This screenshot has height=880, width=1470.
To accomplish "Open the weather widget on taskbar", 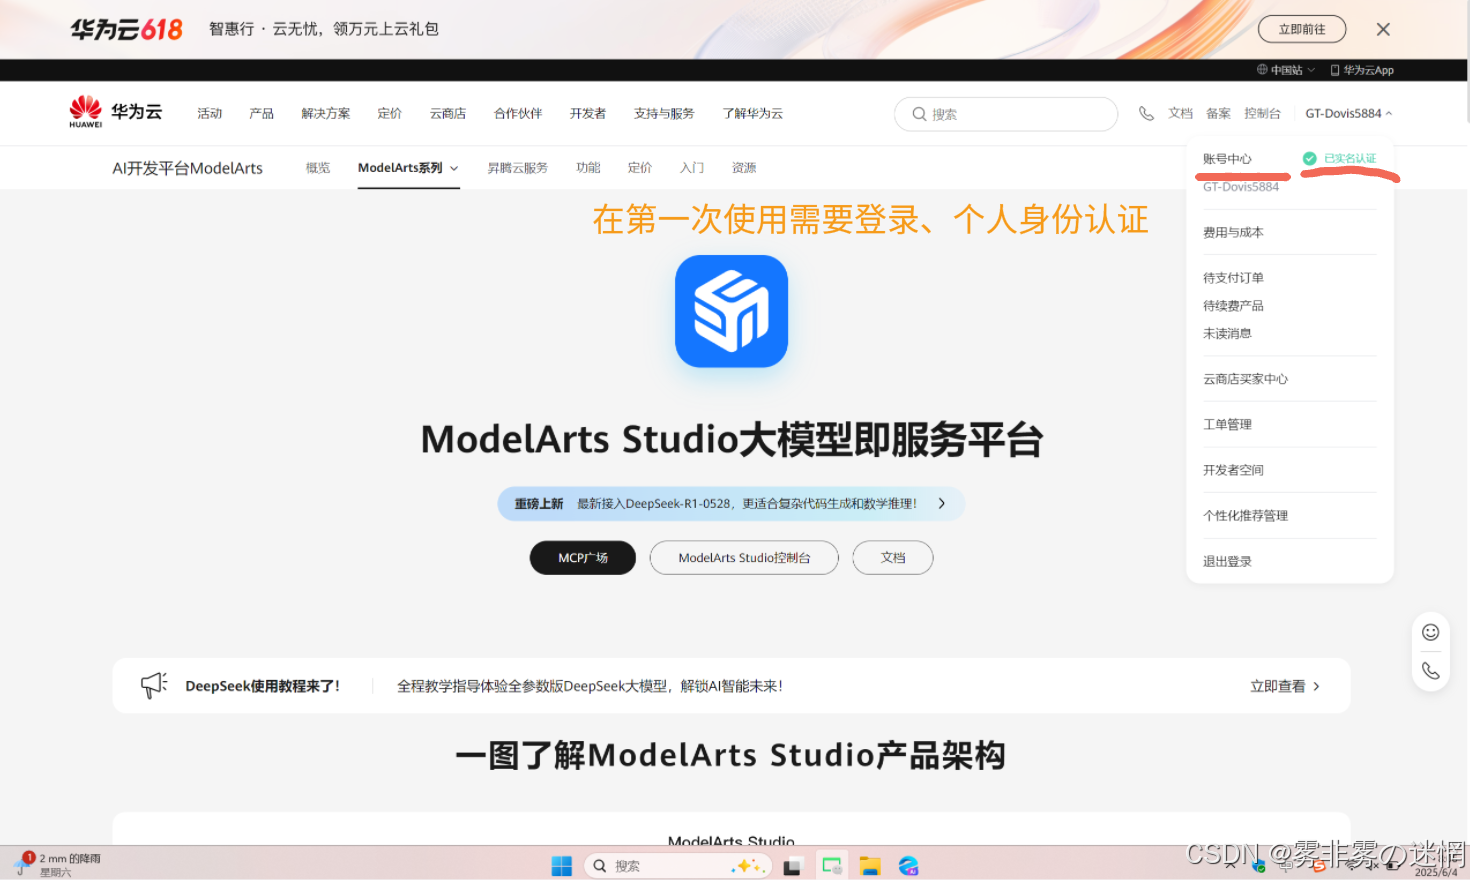I will tap(56, 865).
